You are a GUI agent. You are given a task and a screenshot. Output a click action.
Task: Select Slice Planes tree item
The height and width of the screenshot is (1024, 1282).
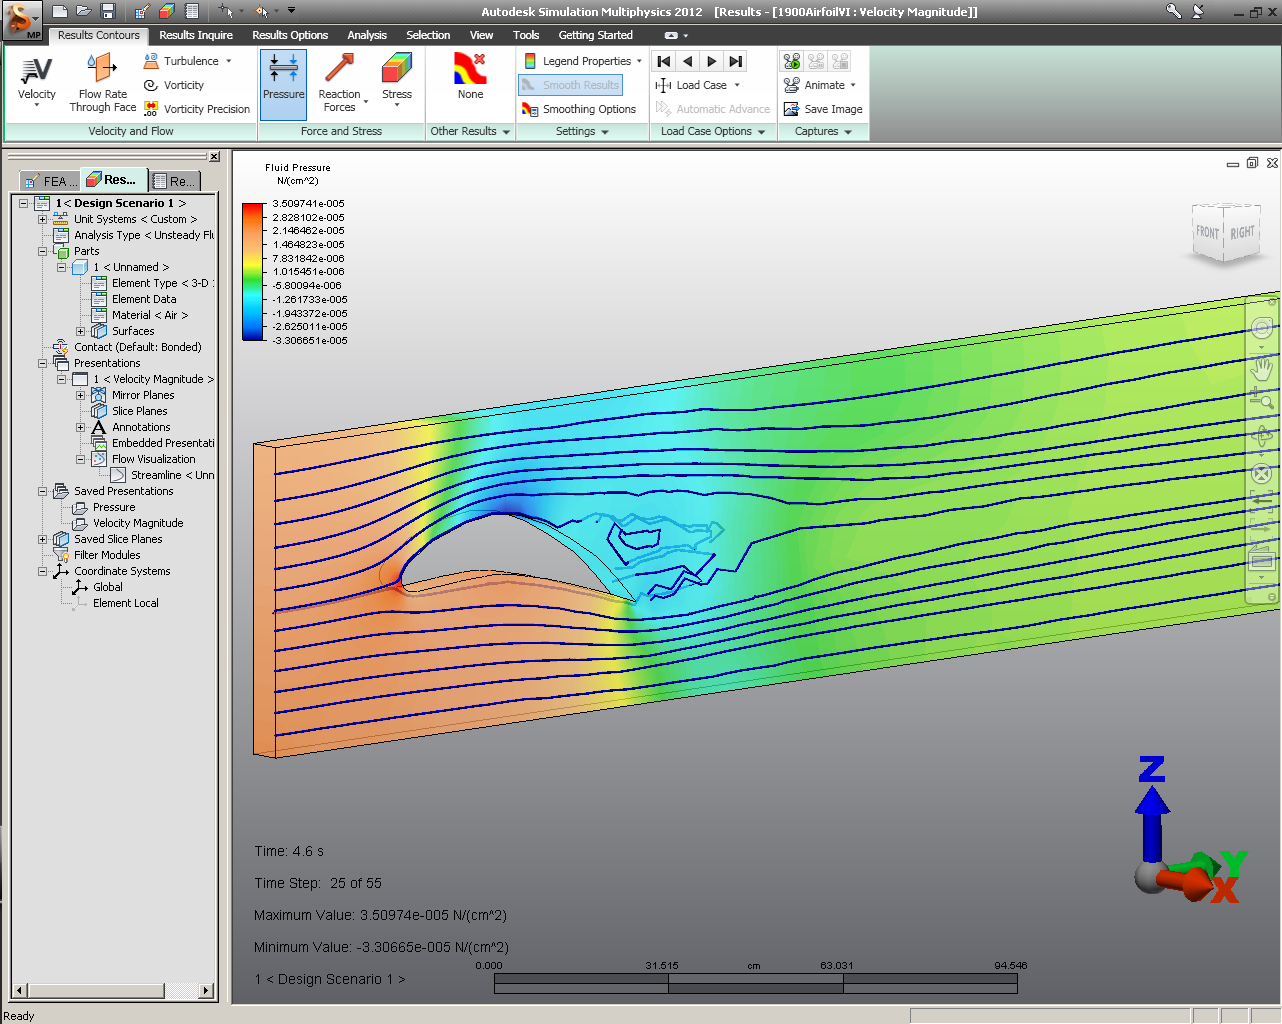pos(139,411)
